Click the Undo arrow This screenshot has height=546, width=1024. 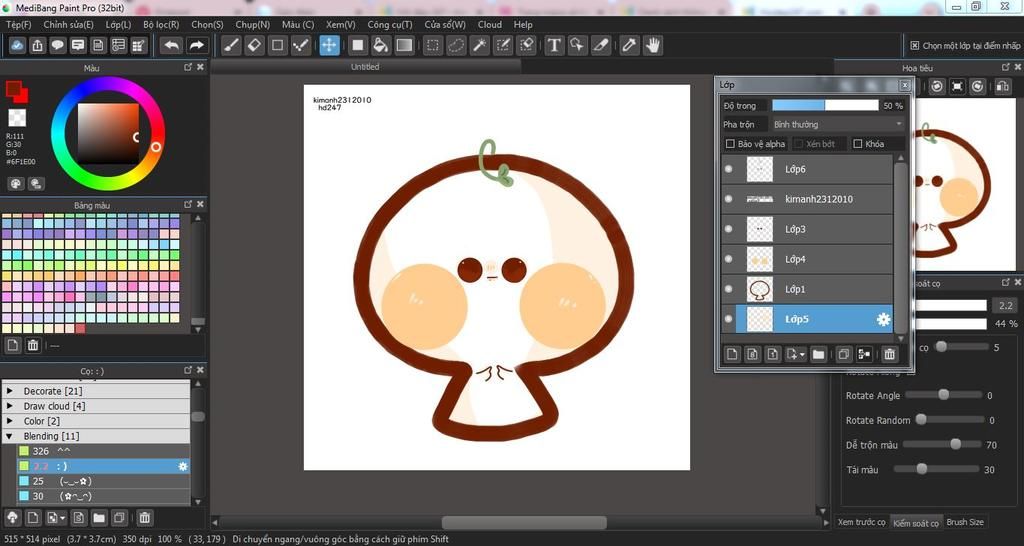point(172,45)
